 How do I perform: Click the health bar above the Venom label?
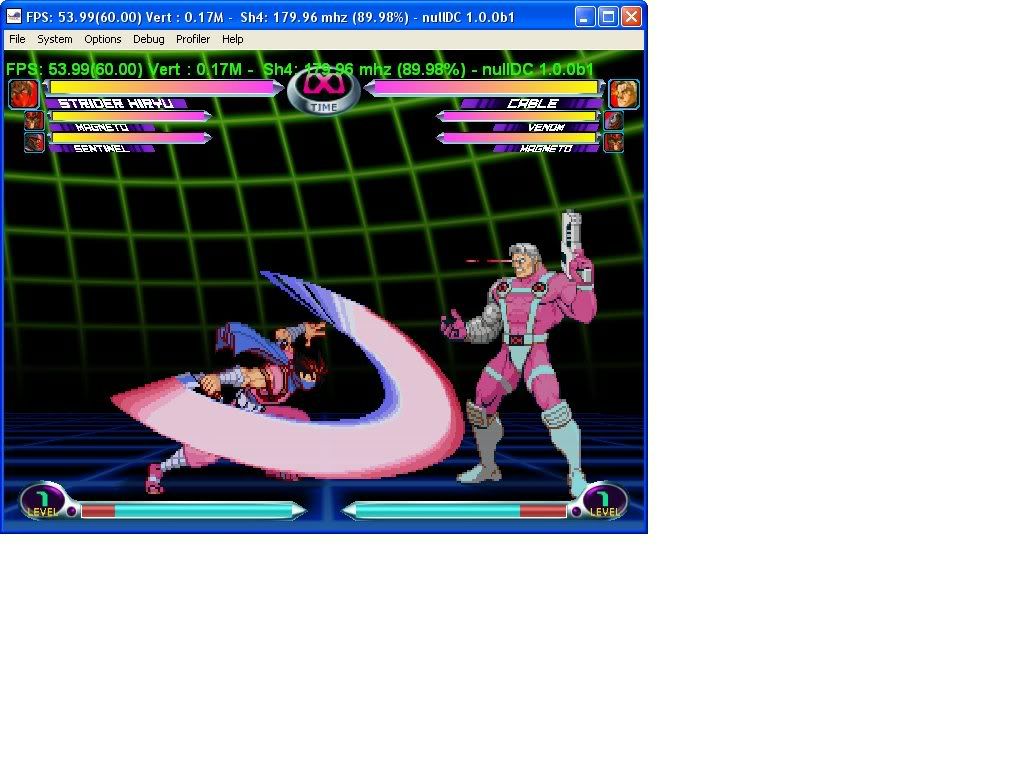point(519,116)
